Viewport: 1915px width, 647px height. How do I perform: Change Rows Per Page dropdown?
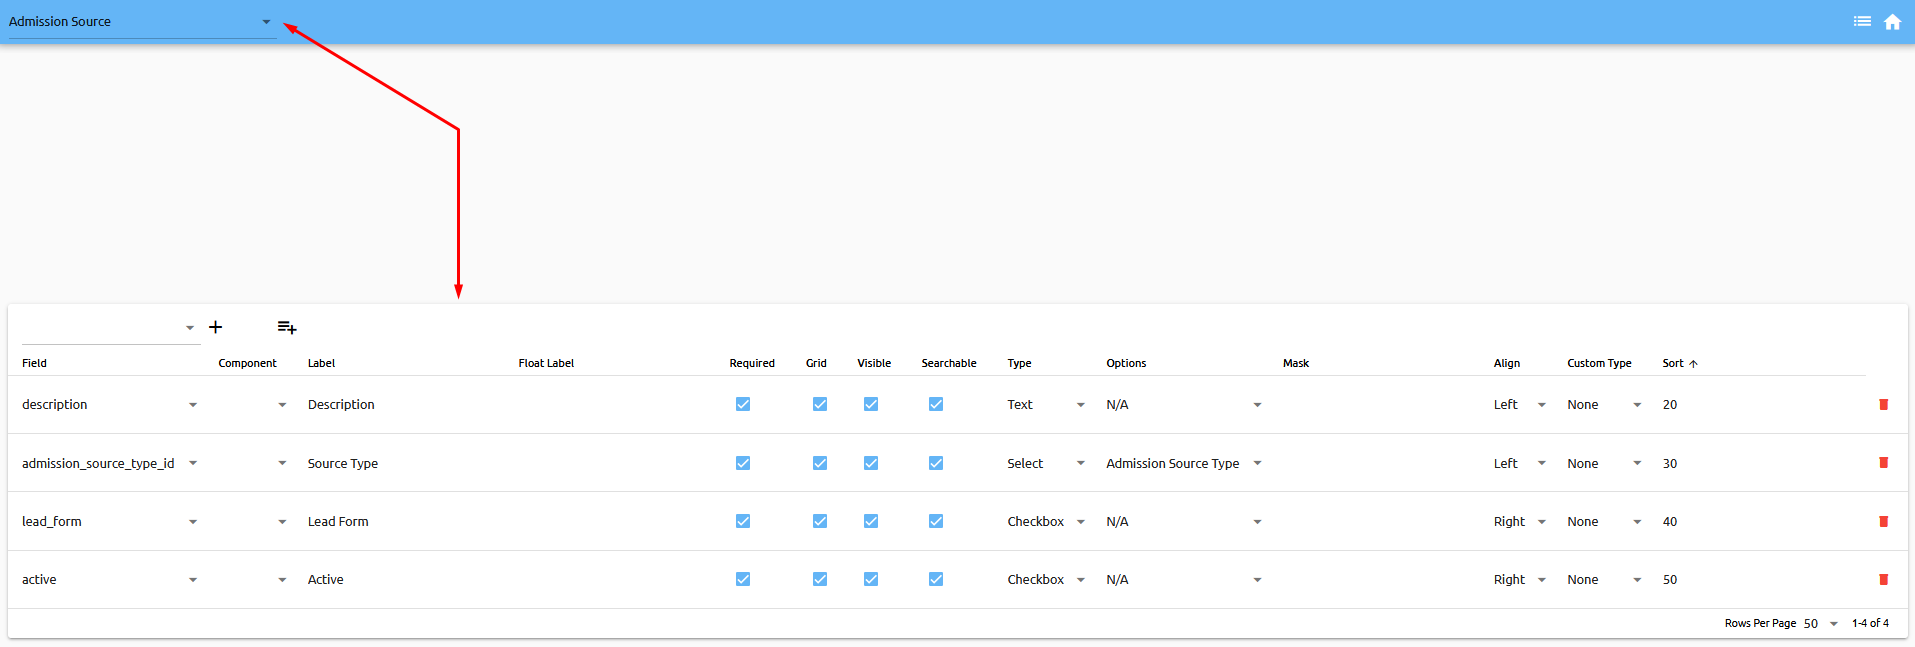click(1821, 623)
